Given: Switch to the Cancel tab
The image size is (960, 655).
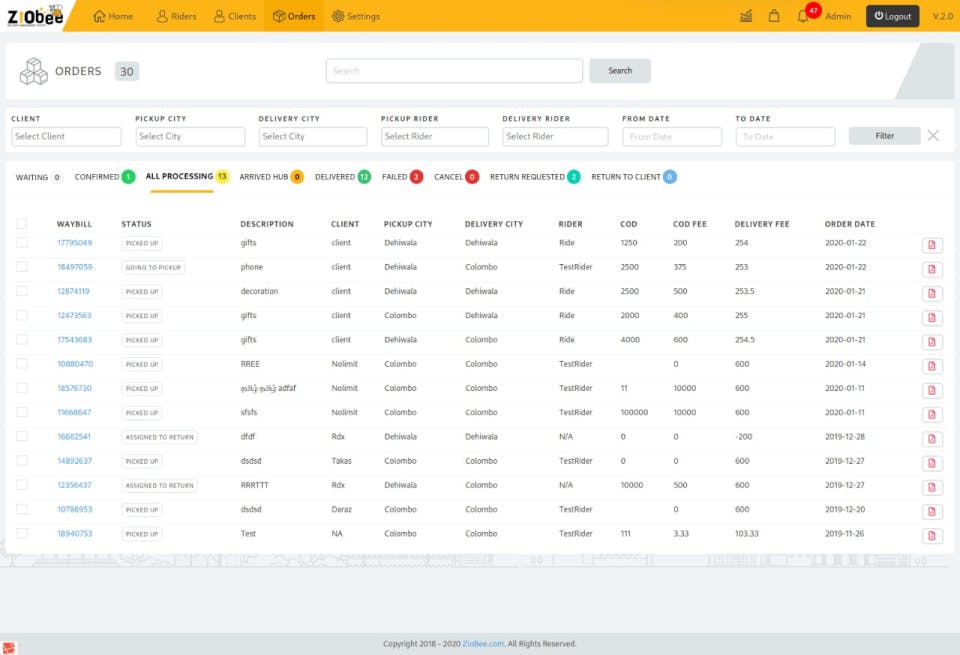Looking at the screenshot, I should pos(456,177).
